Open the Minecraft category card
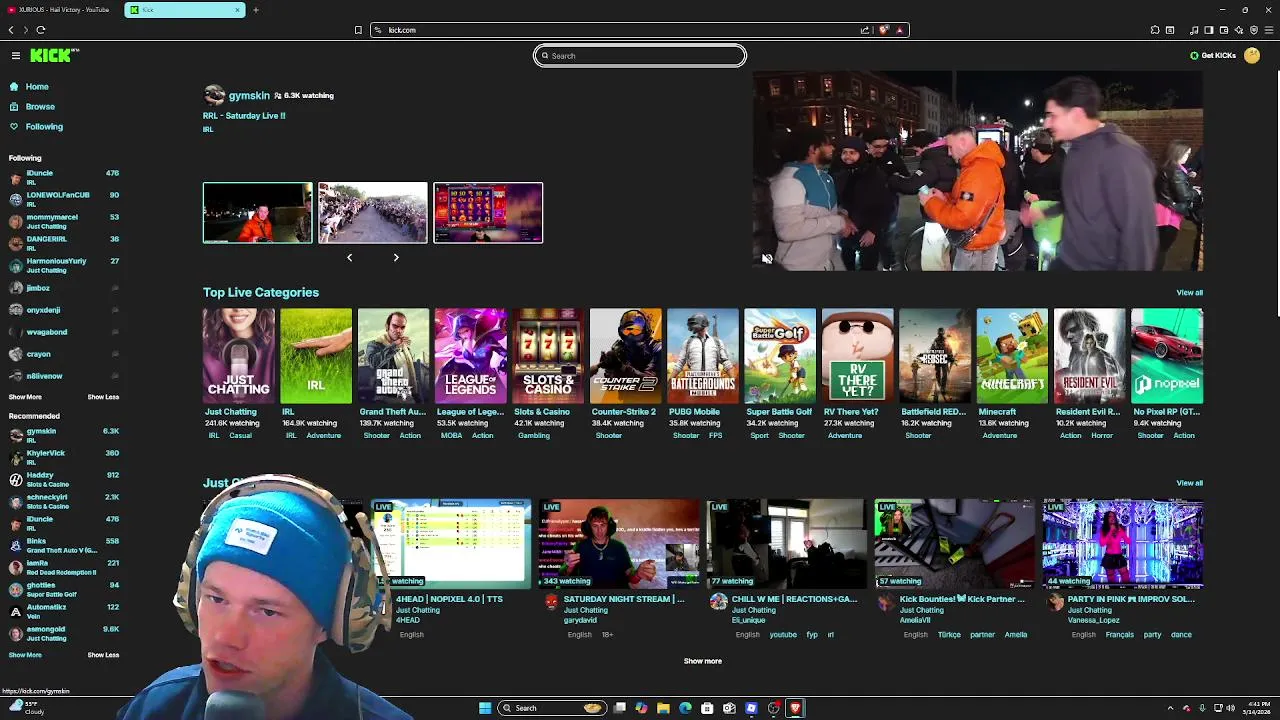 coord(1012,356)
